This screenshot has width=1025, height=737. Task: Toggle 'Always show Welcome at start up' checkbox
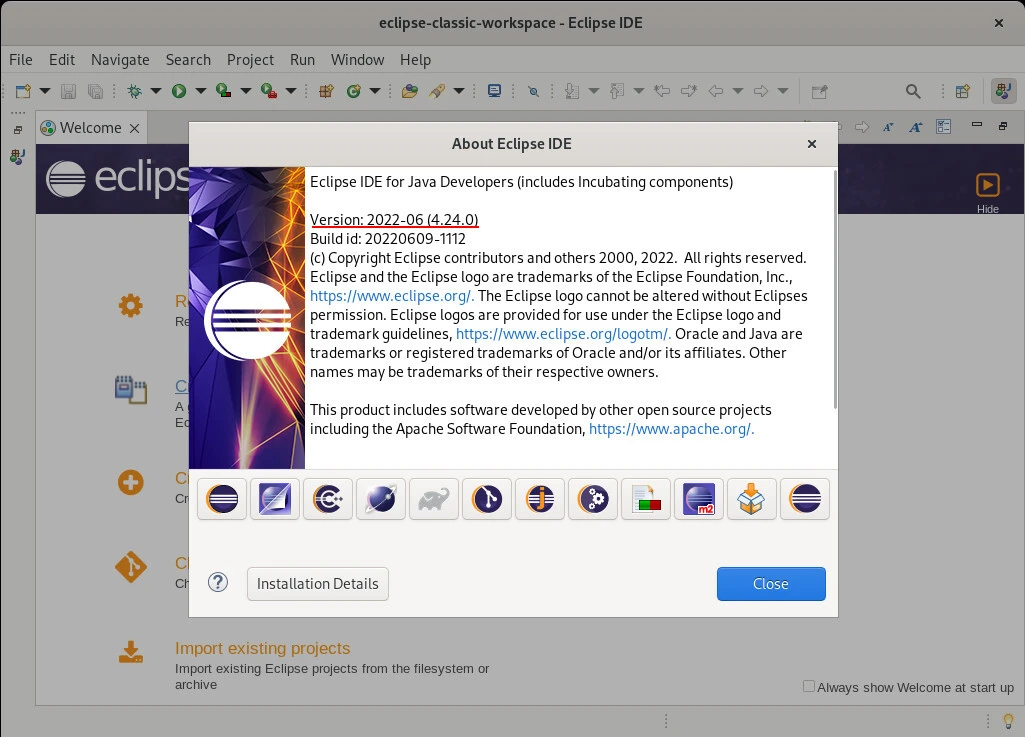click(809, 687)
